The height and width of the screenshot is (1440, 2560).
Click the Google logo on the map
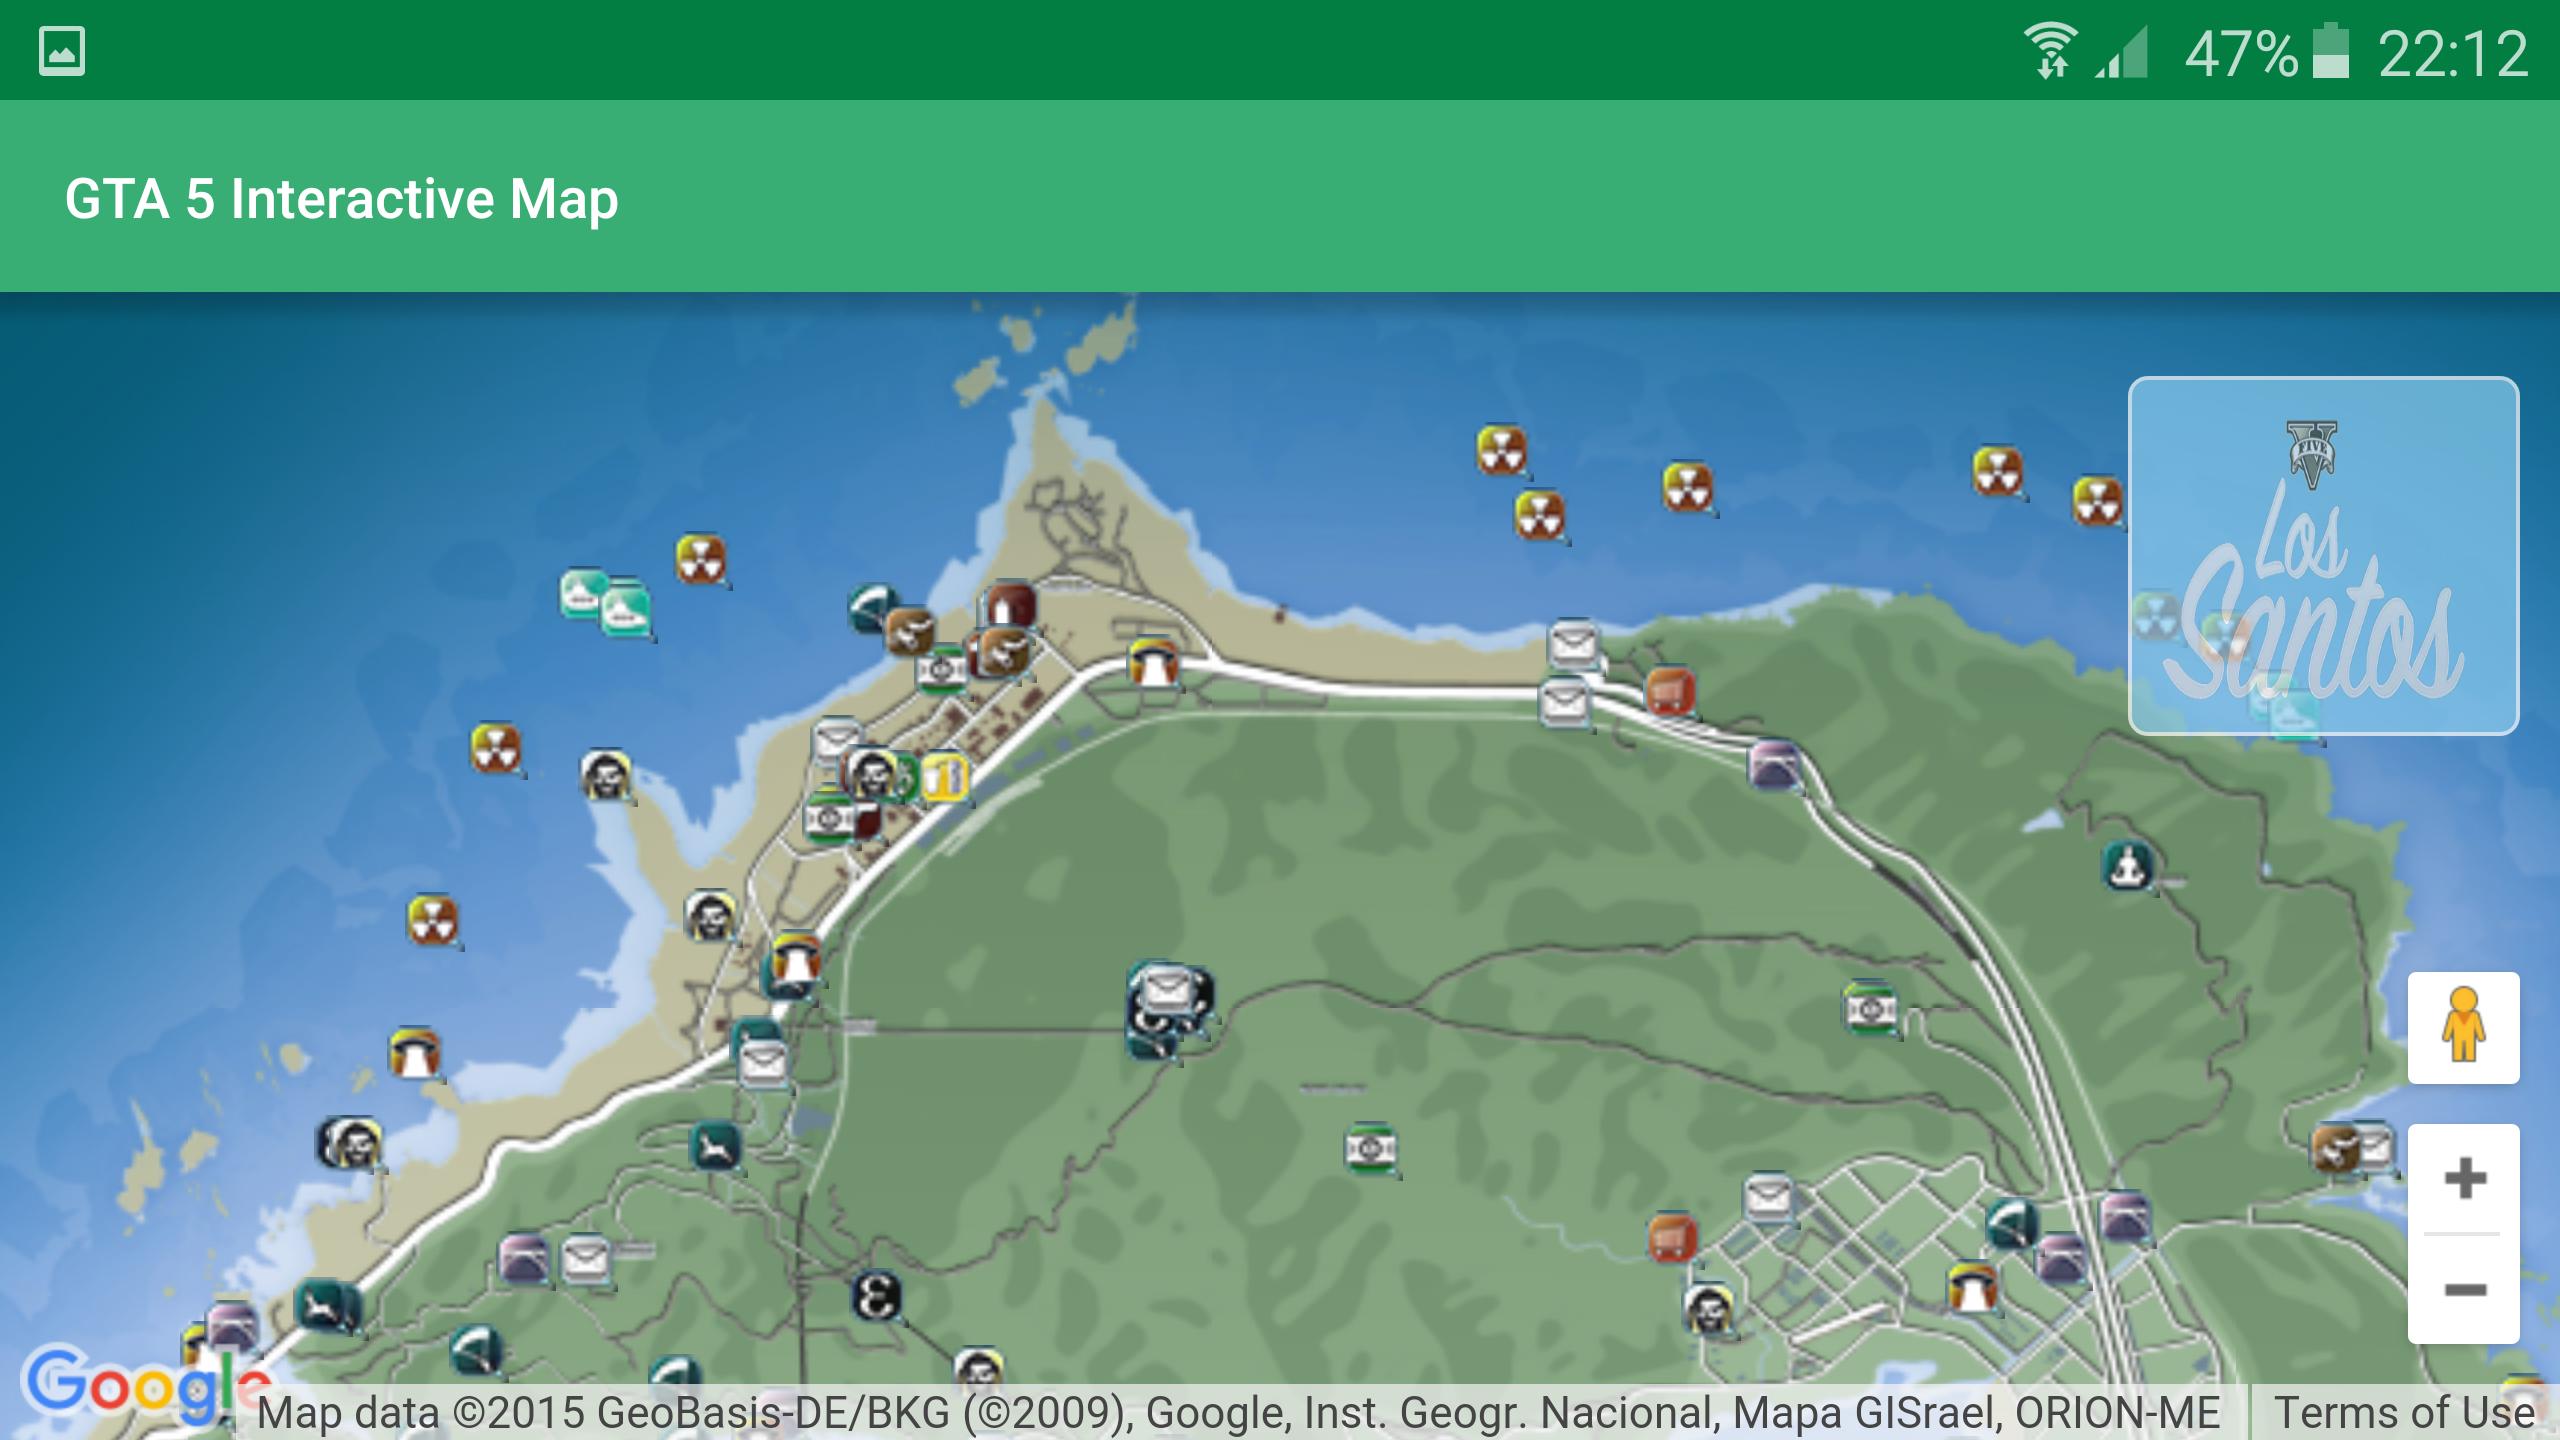point(147,1385)
